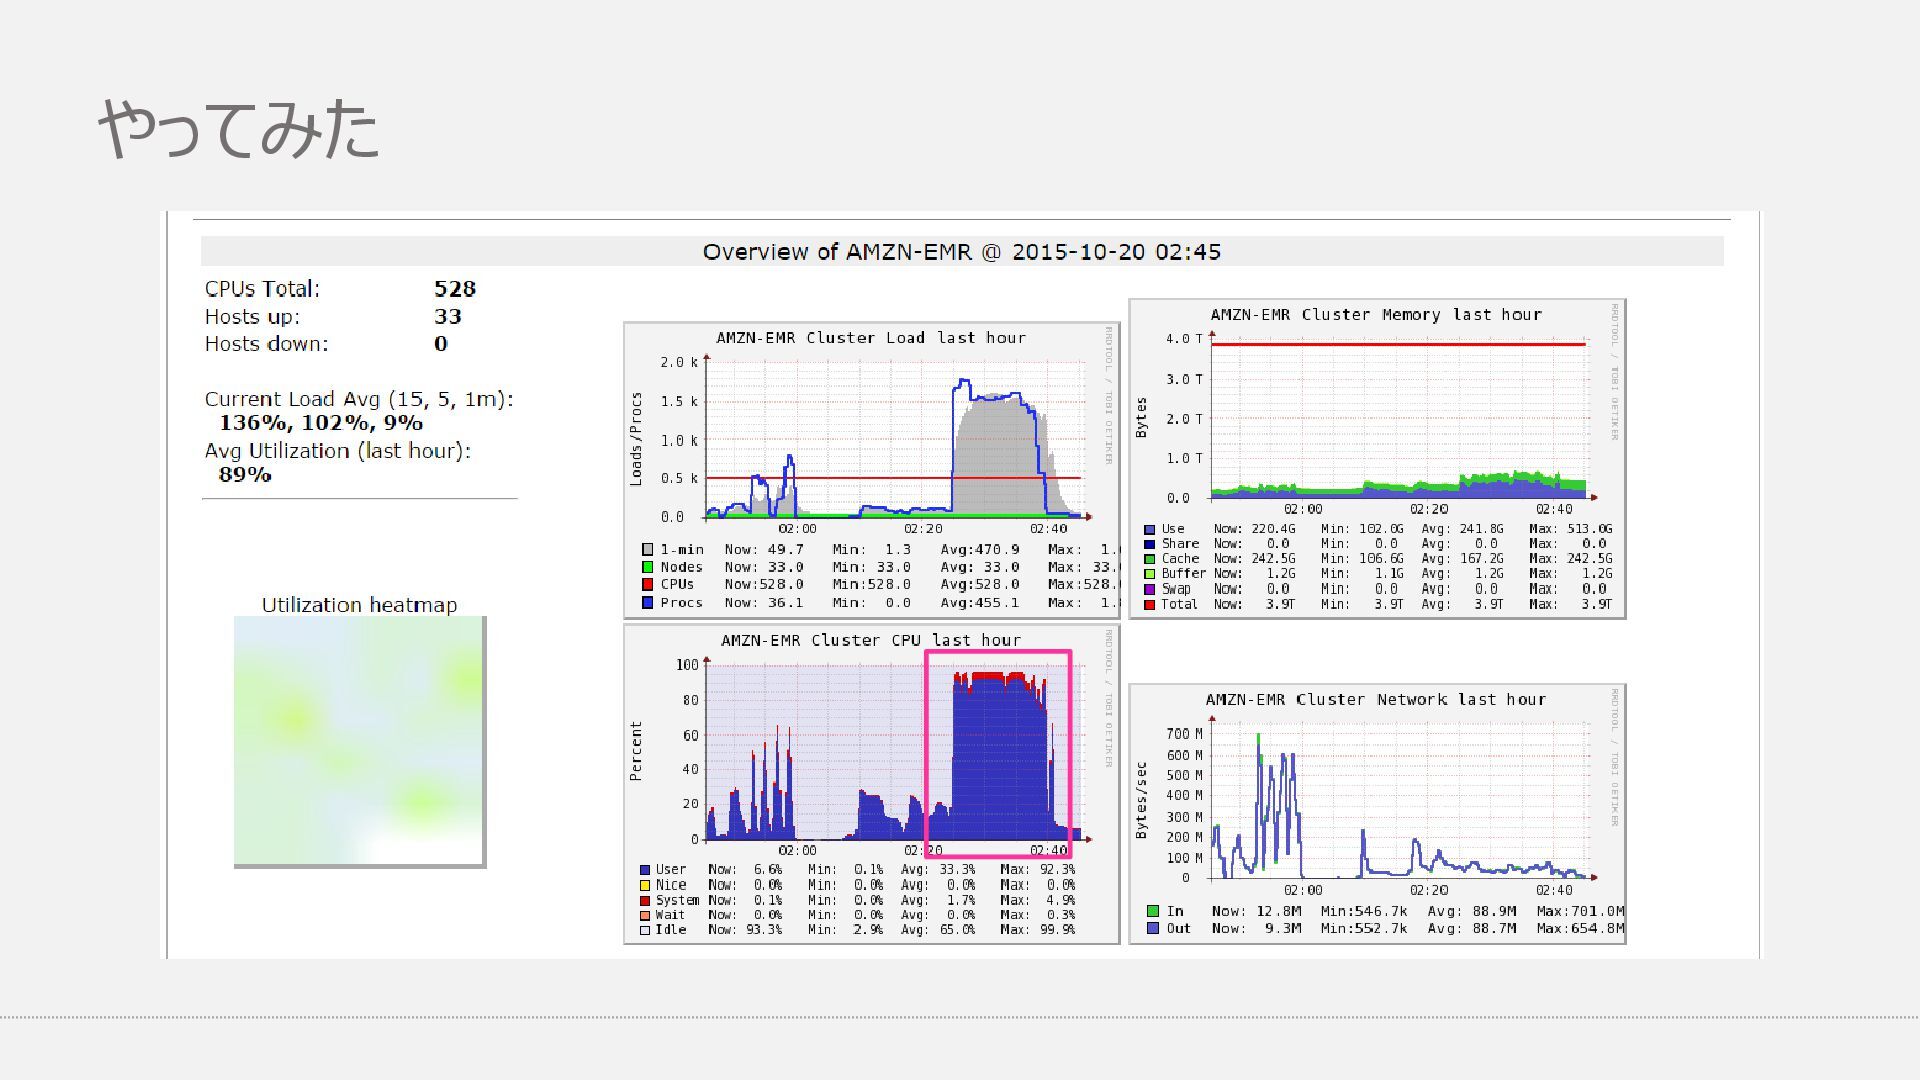Image resolution: width=1920 pixels, height=1080 pixels.
Task: Click the Utilization heatmap image
Action: click(359, 741)
